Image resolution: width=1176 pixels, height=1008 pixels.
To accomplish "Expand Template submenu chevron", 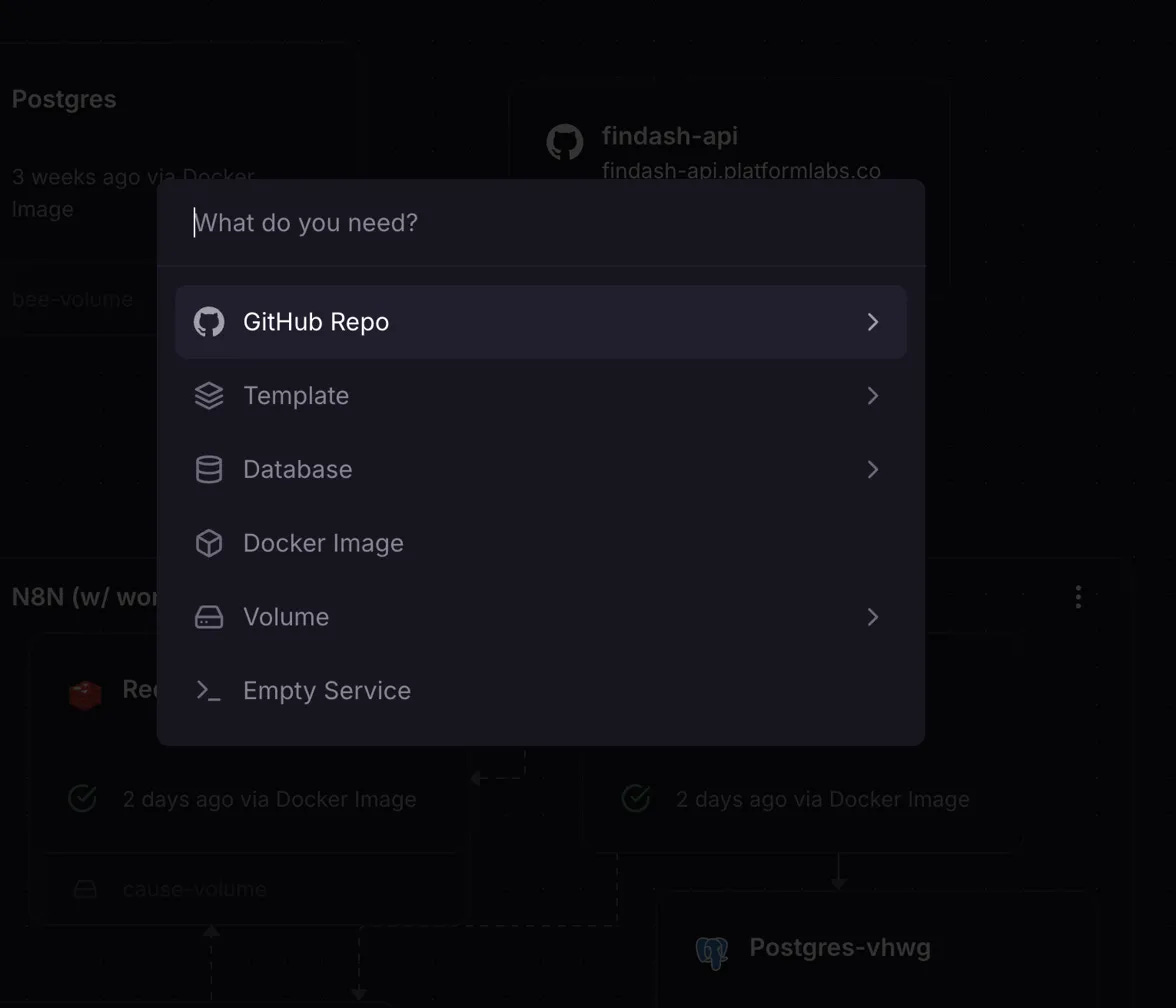I will point(872,396).
